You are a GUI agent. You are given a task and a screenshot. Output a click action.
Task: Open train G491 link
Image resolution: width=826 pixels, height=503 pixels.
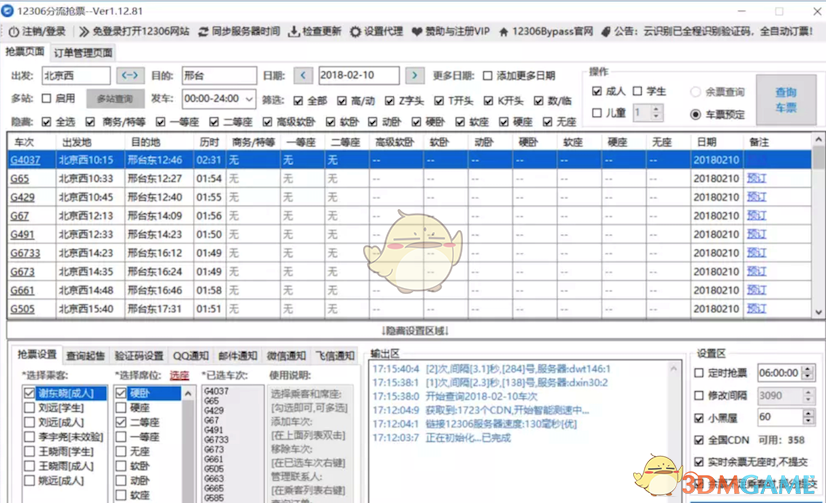22,234
